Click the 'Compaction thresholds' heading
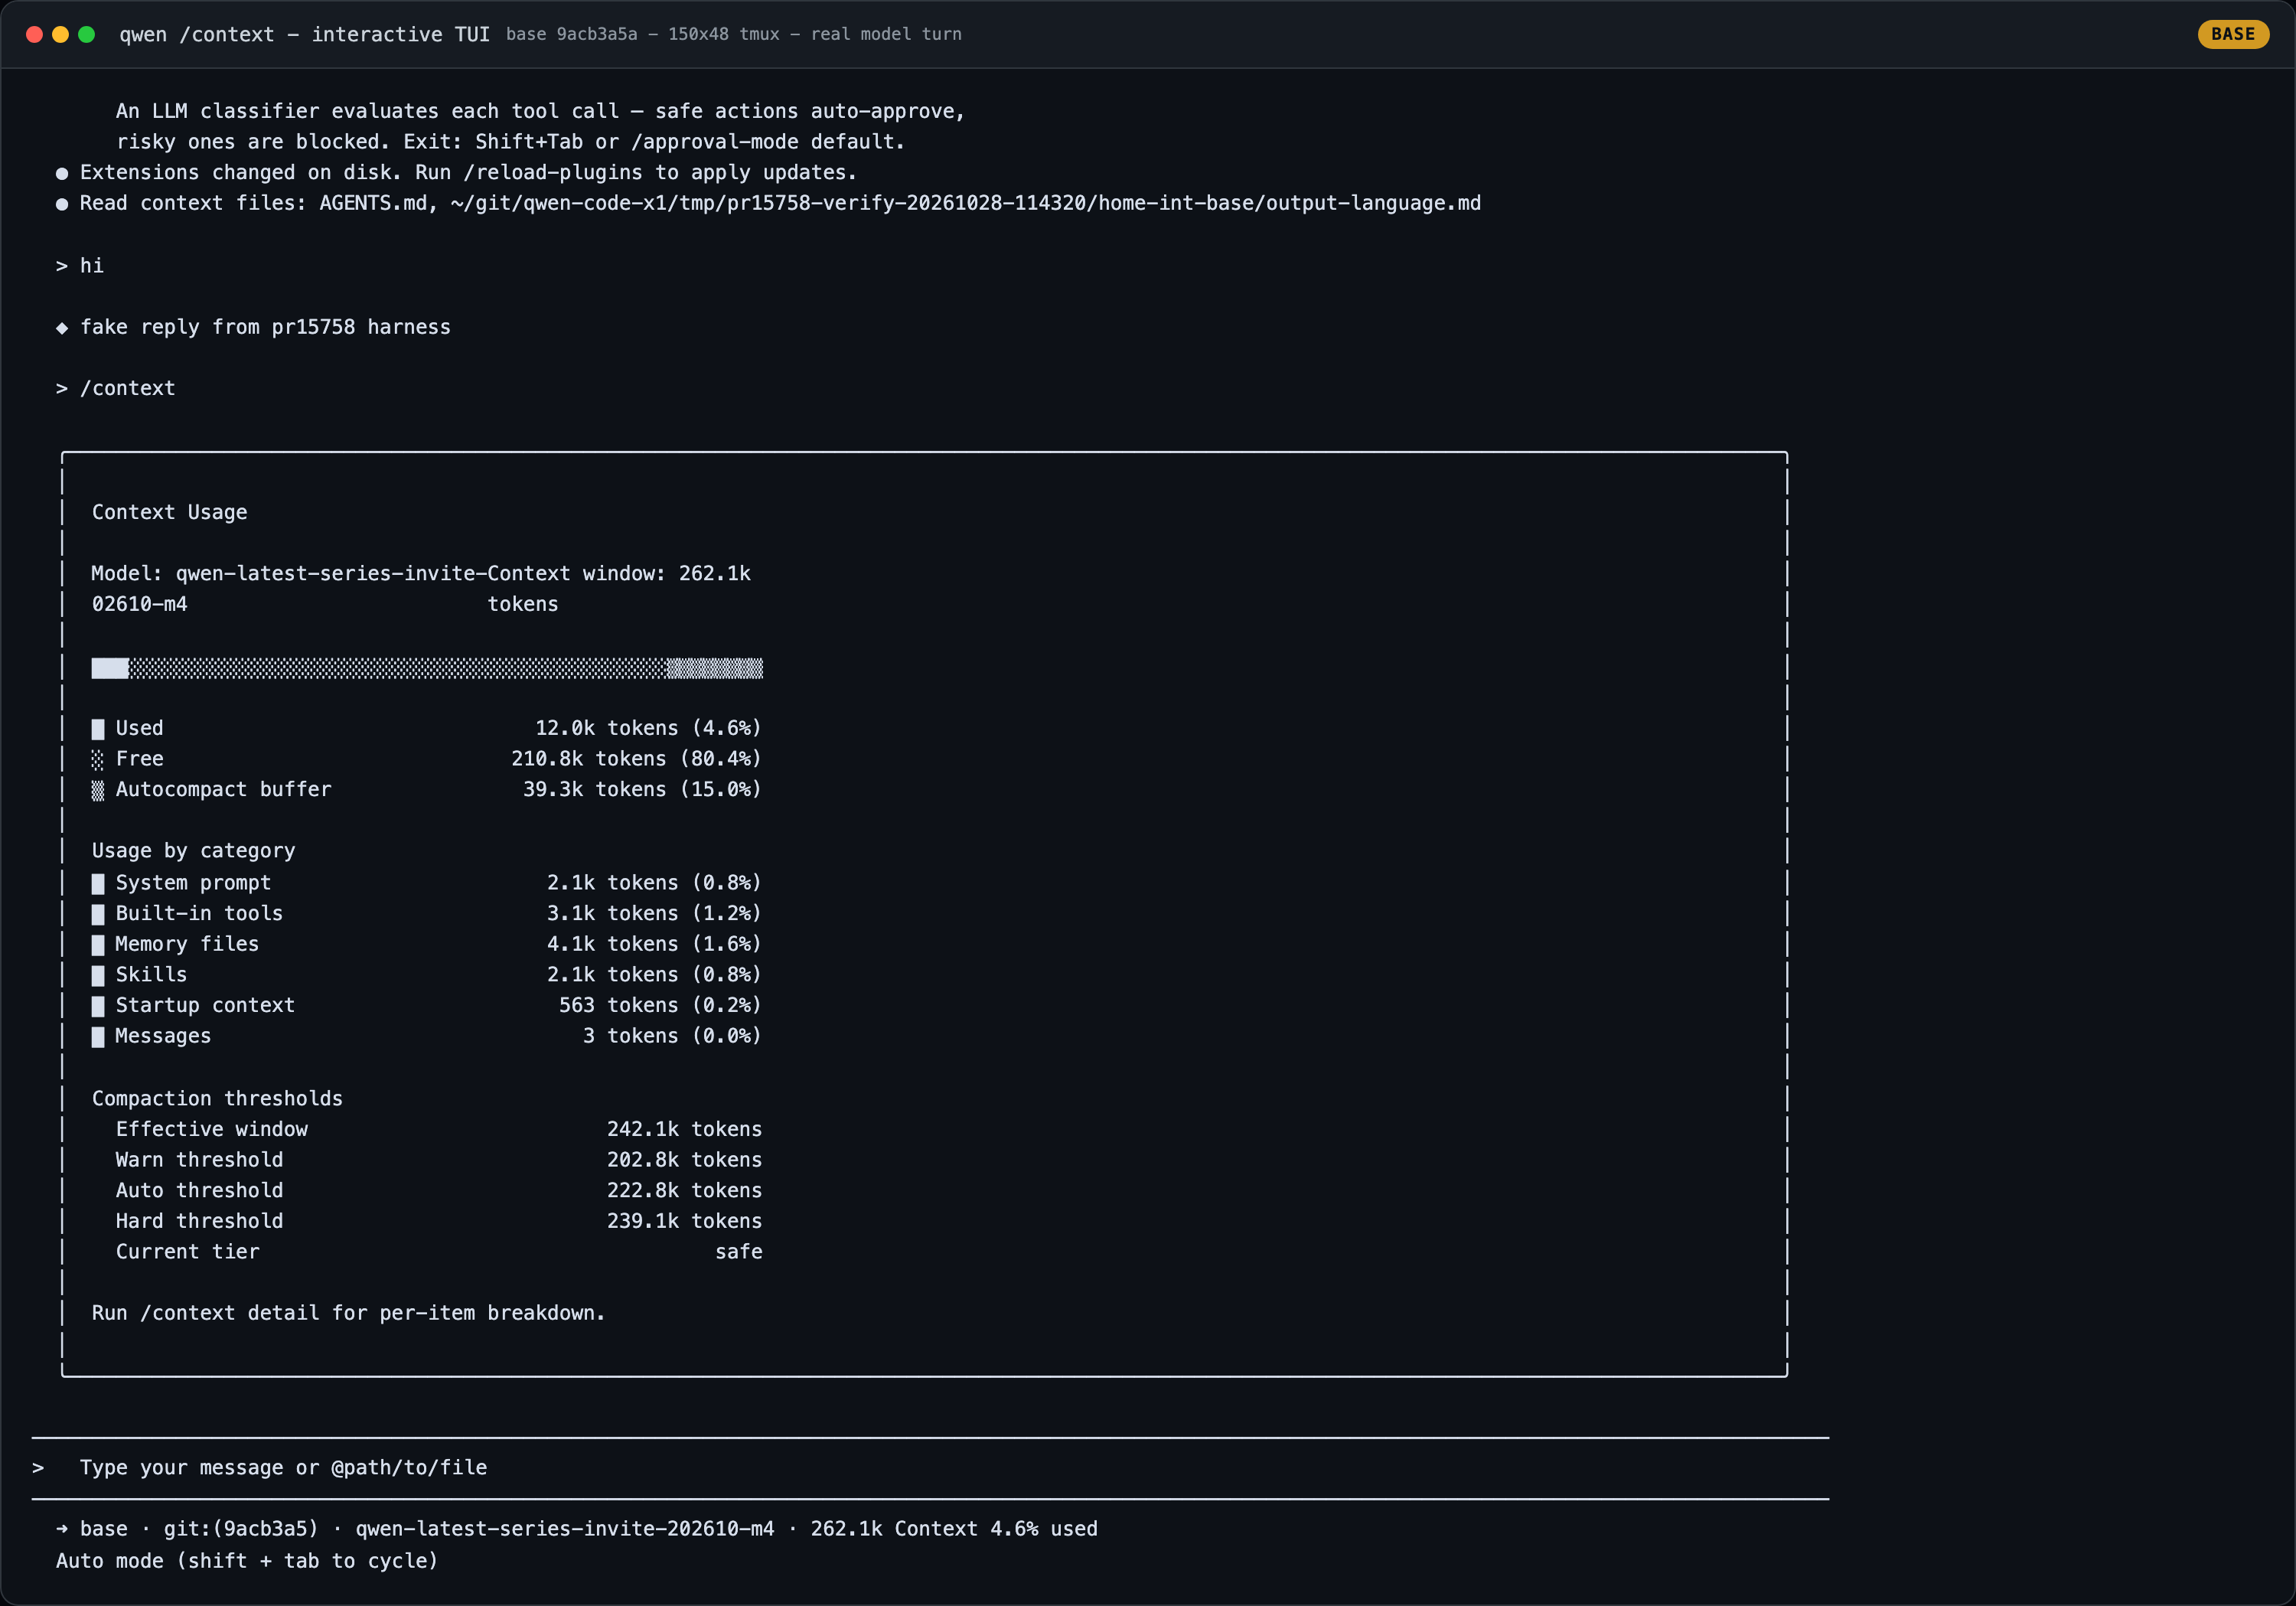The width and height of the screenshot is (2296, 1606). coord(217,1098)
